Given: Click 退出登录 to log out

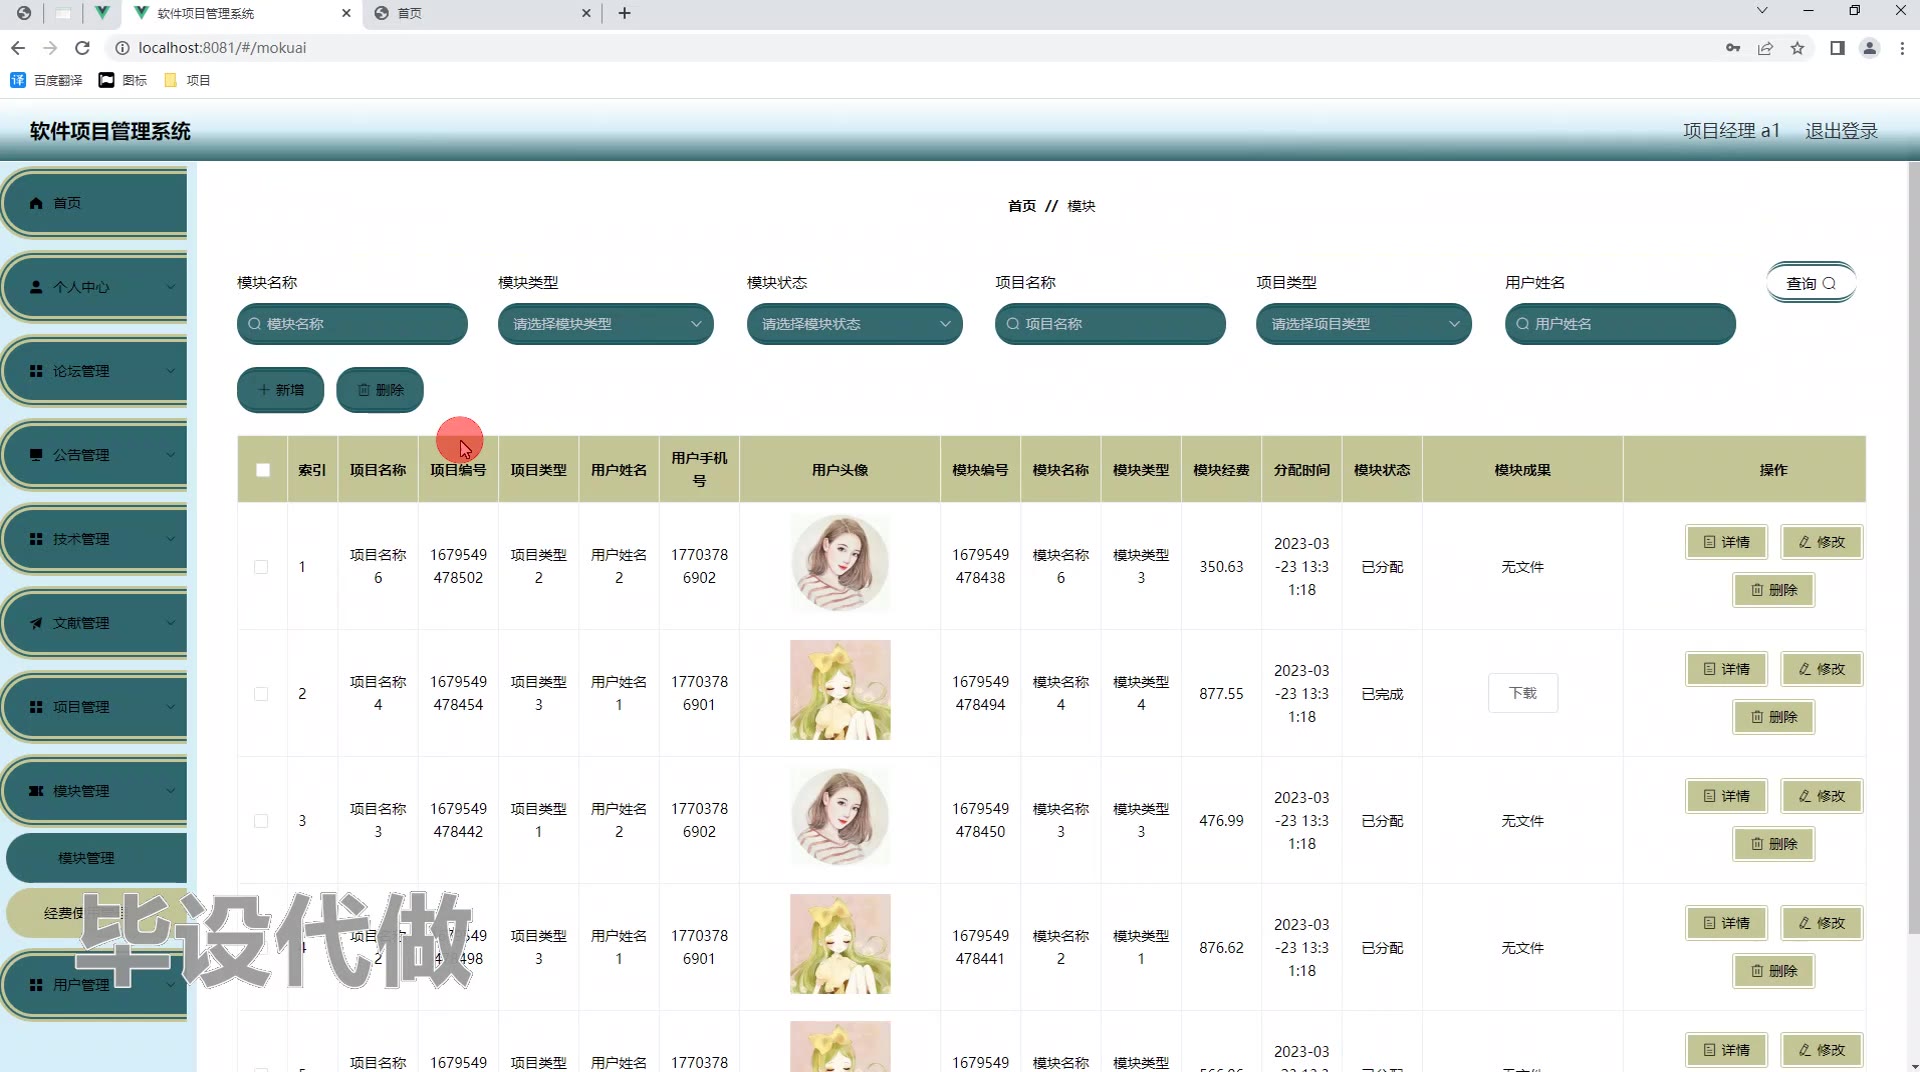Looking at the screenshot, I should (1841, 131).
